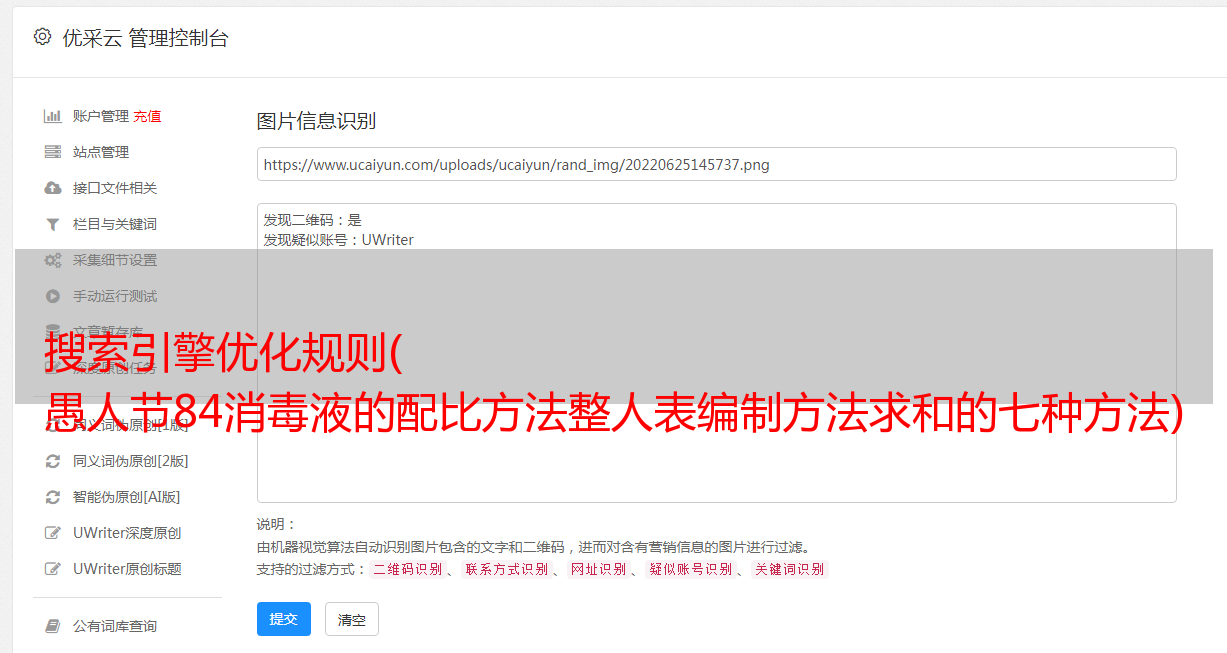Click the 网址识别 filter tag

pyautogui.click(x=598, y=569)
